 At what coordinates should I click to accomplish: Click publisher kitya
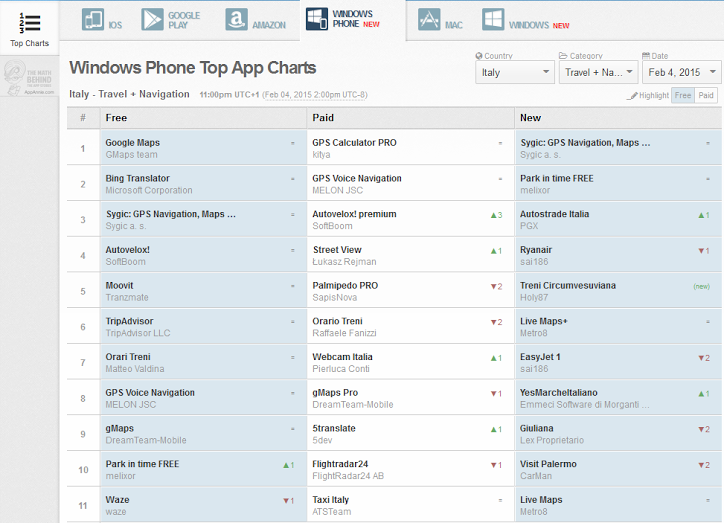pyautogui.click(x=321, y=155)
